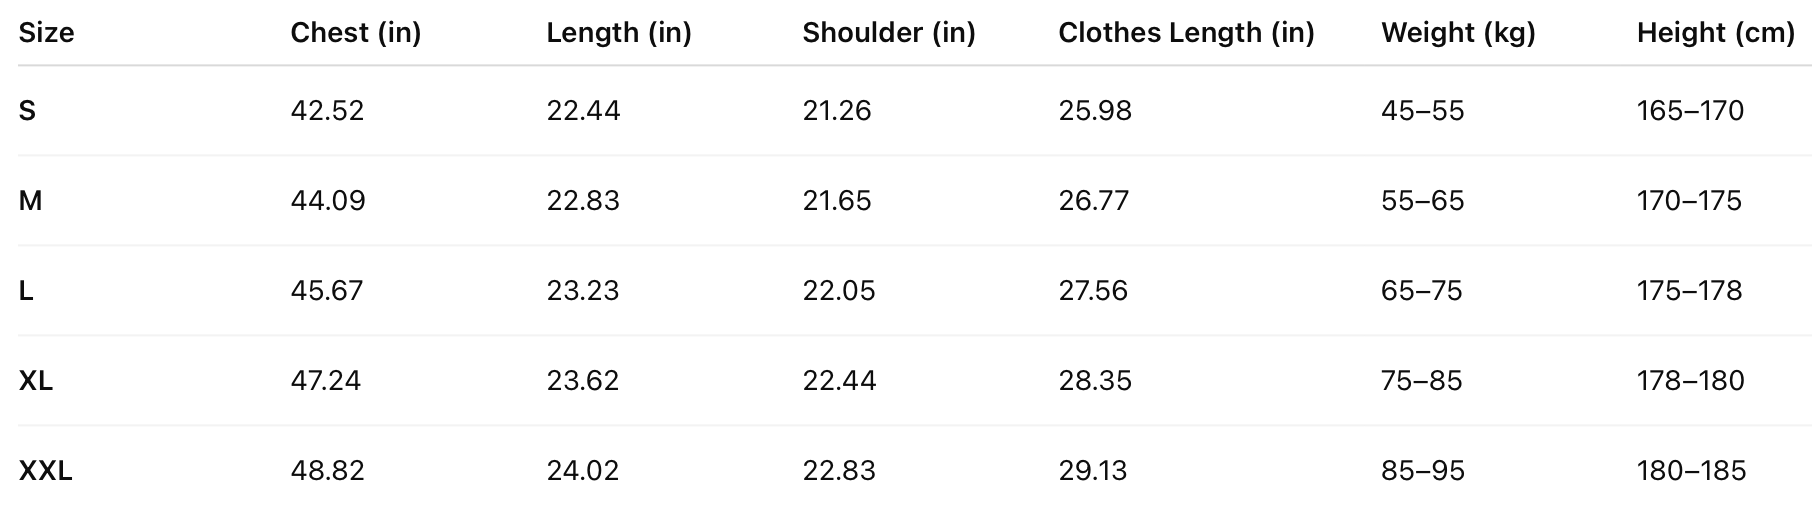Image resolution: width=1812 pixels, height=510 pixels.
Task: Click the Clothes Length (in) header
Action: tap(1186, 33)
